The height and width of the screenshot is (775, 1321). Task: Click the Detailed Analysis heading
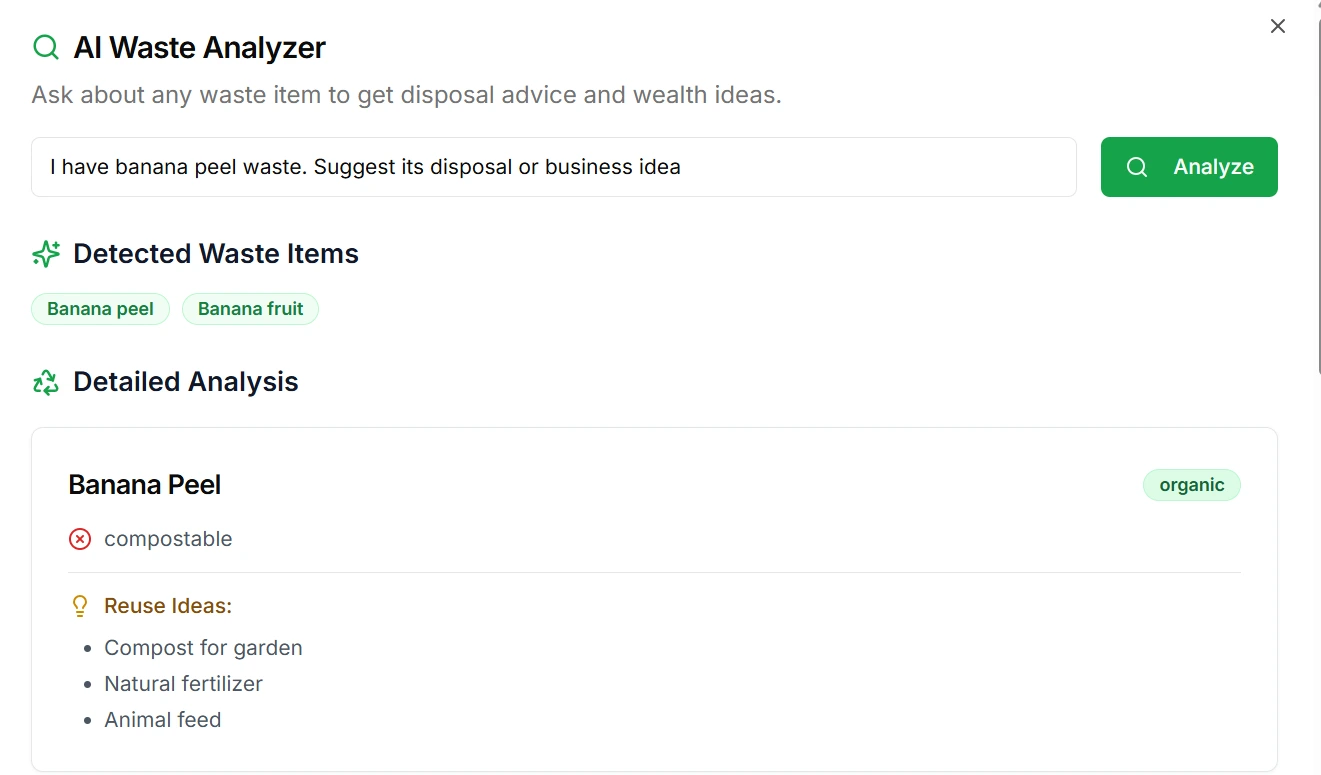[186, 382]
